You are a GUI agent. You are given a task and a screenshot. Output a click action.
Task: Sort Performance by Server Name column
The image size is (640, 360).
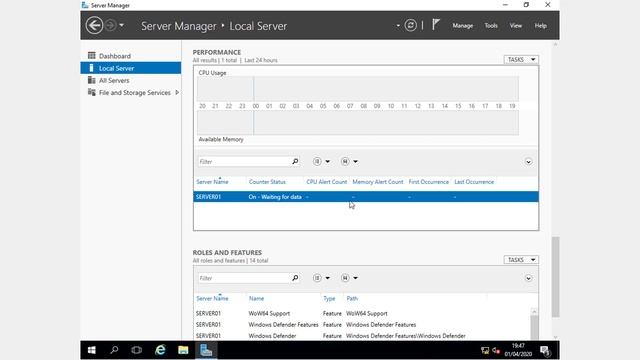[212, 182]
